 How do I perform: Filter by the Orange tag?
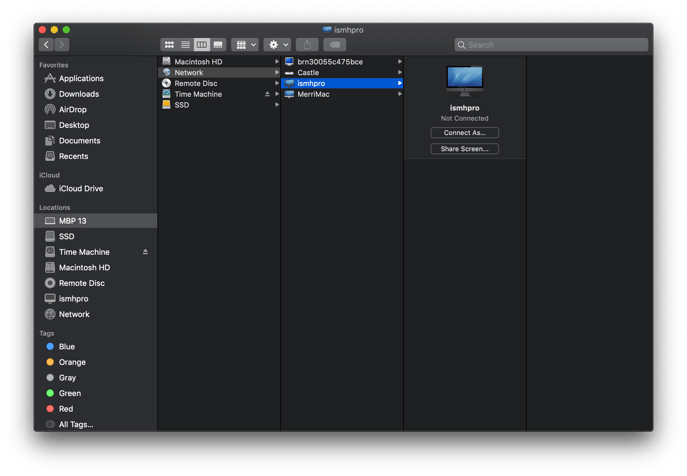click(95, 362)
